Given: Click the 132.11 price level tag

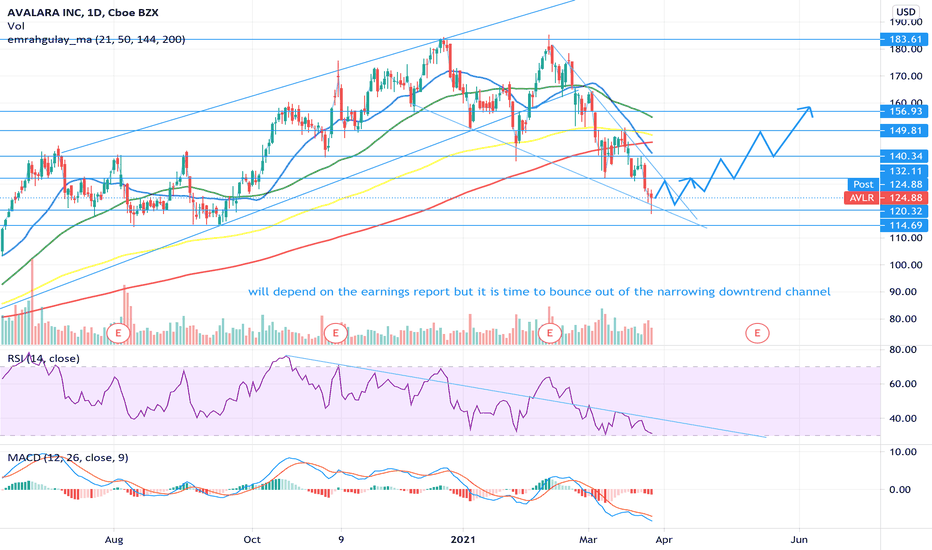Looking at the screenshot, I should [905, 171].
